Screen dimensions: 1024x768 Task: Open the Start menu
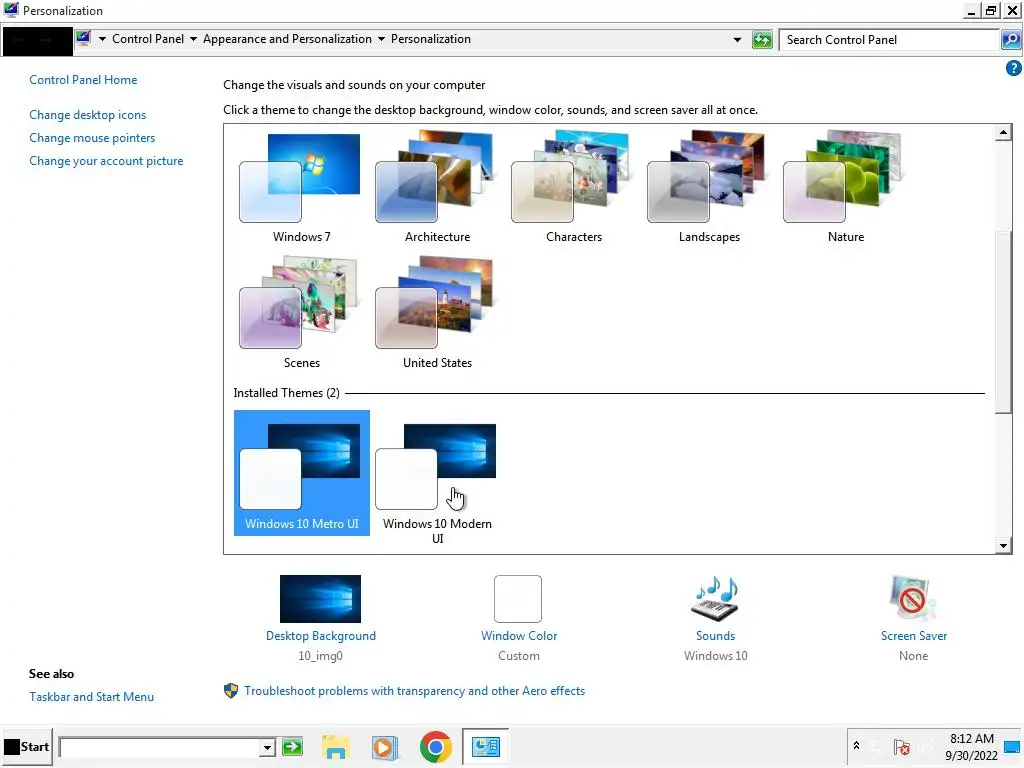coord(27,746)
